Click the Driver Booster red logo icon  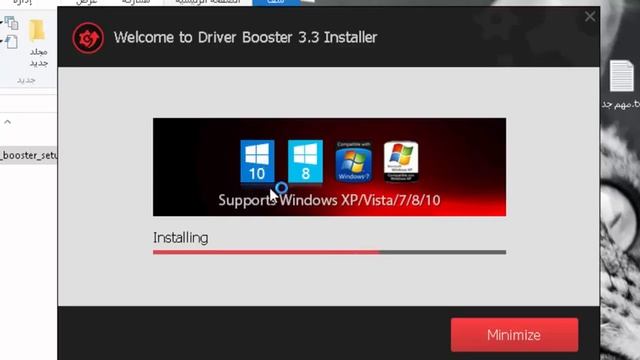click(88, 38)
